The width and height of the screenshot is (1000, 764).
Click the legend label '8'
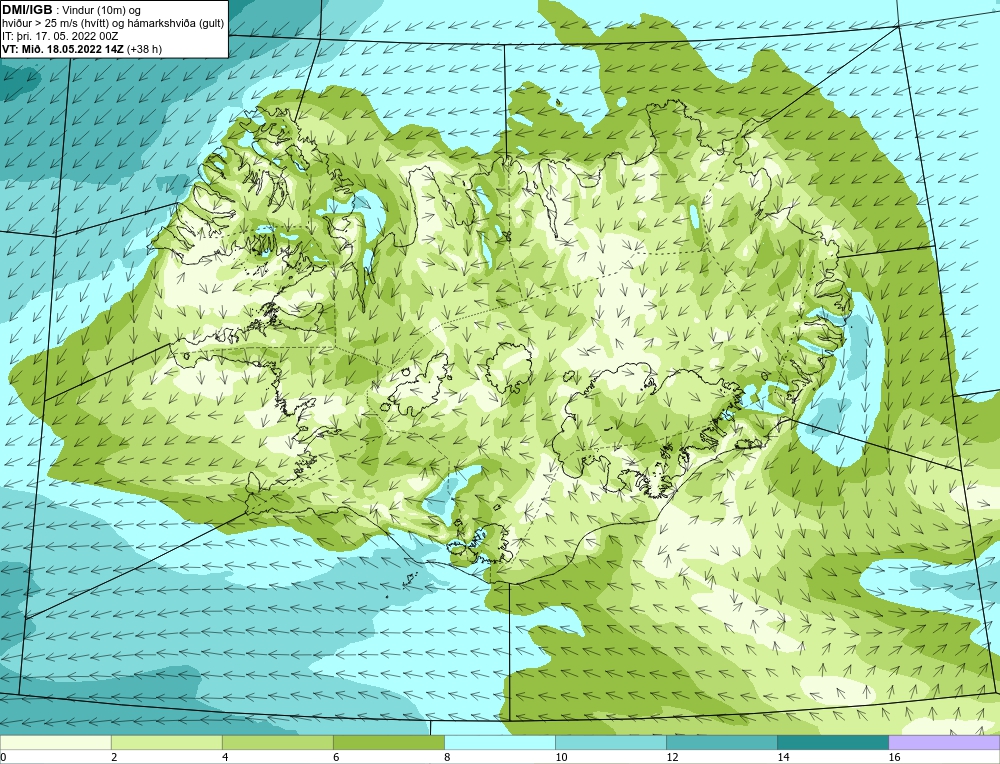[x=447, y=757]
